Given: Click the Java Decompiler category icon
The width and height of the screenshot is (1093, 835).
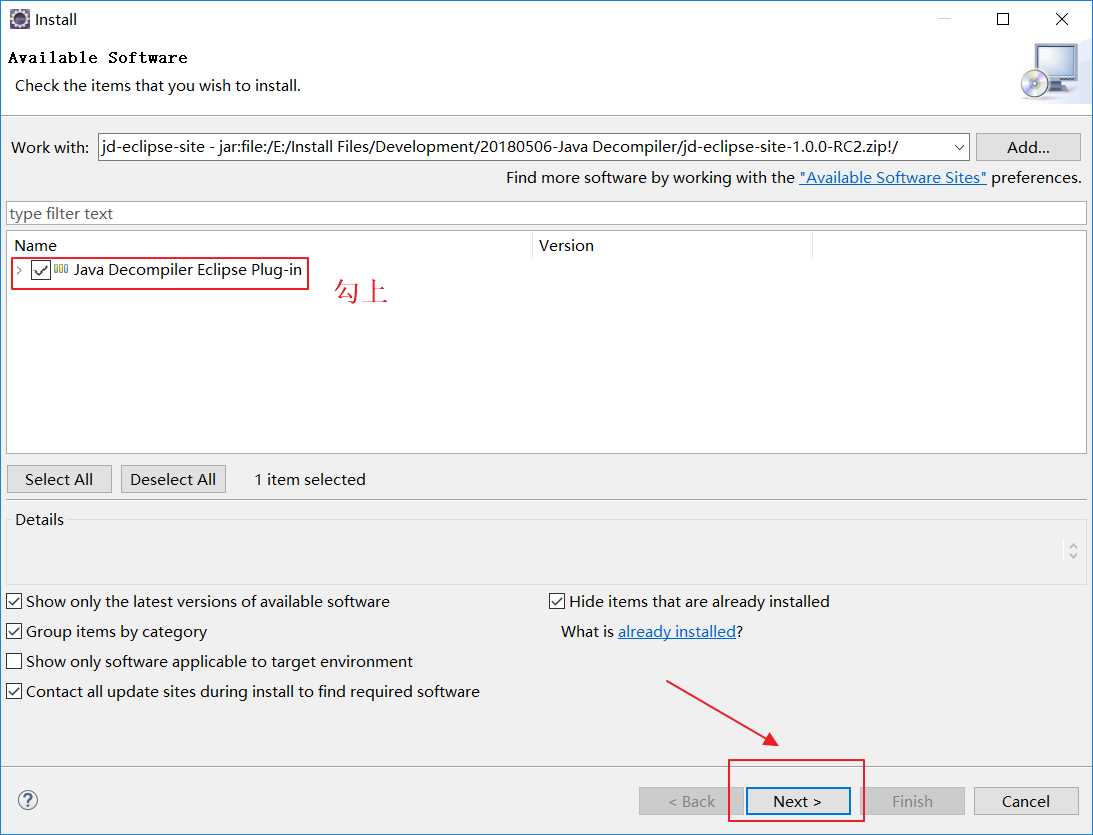Looking at the screenshot, I should [61, 269].
